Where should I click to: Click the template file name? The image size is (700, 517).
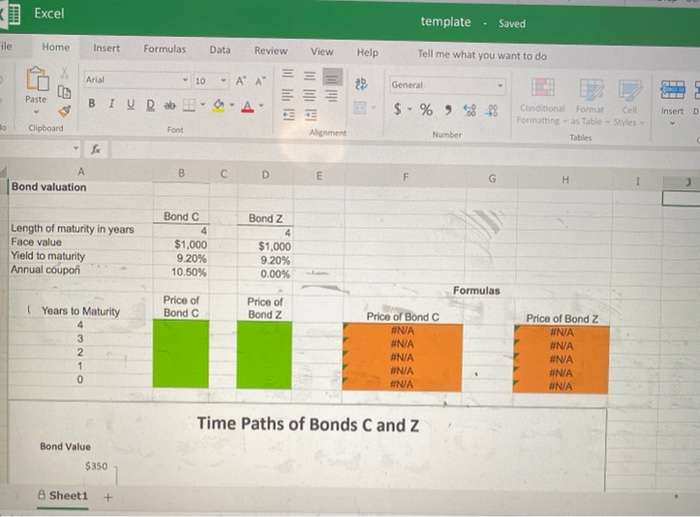click(x=446, y=21)
